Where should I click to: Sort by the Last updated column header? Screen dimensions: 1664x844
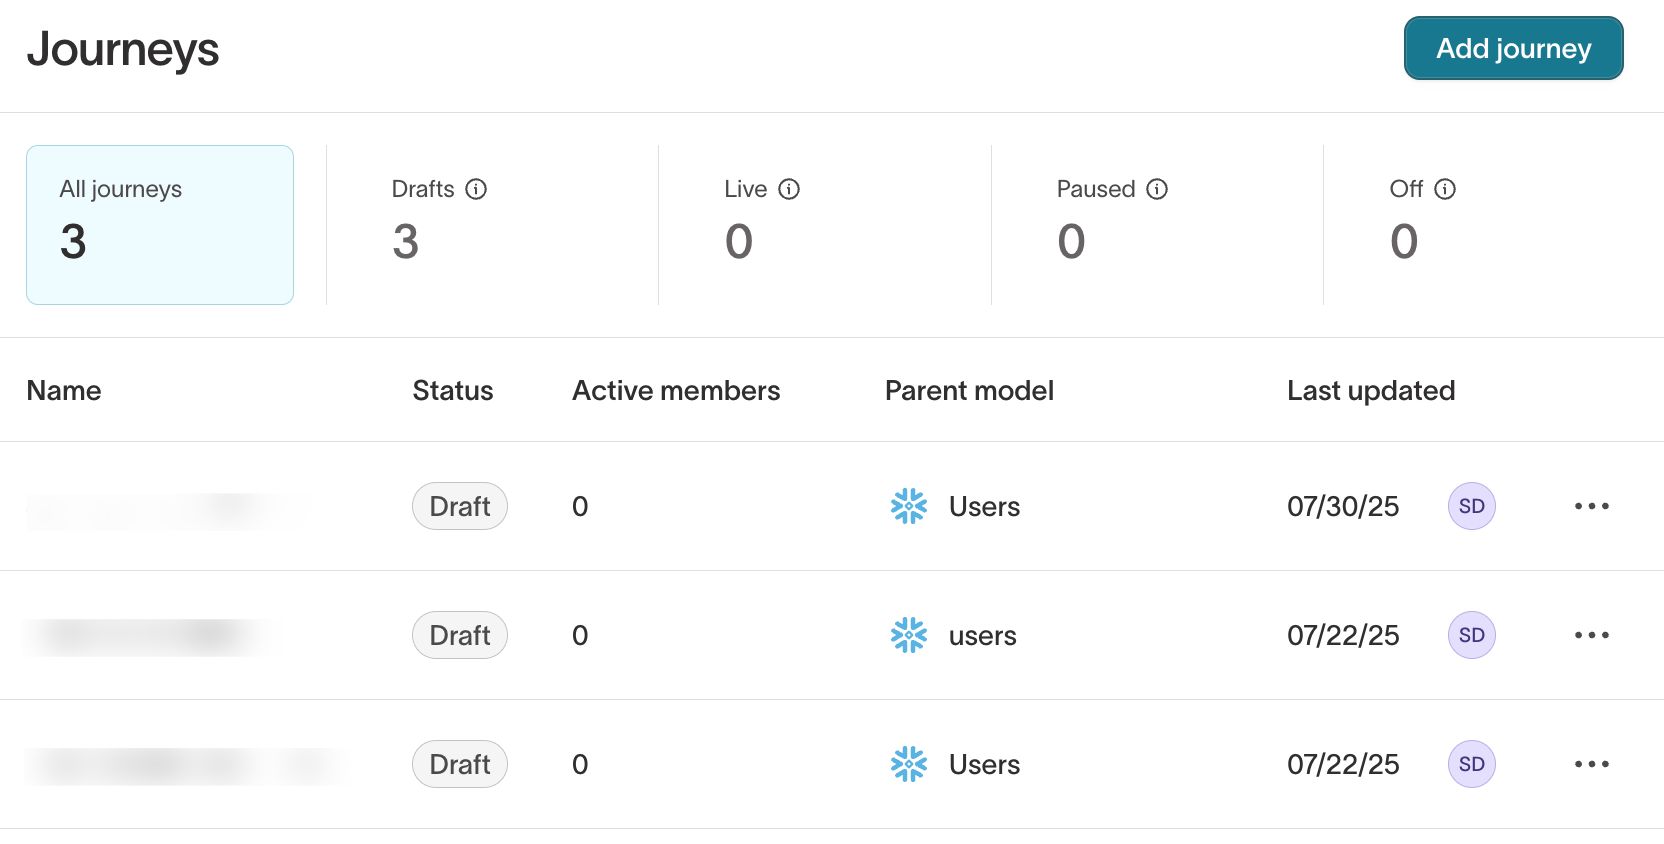pyautogui.click(x=1370, y=391)
